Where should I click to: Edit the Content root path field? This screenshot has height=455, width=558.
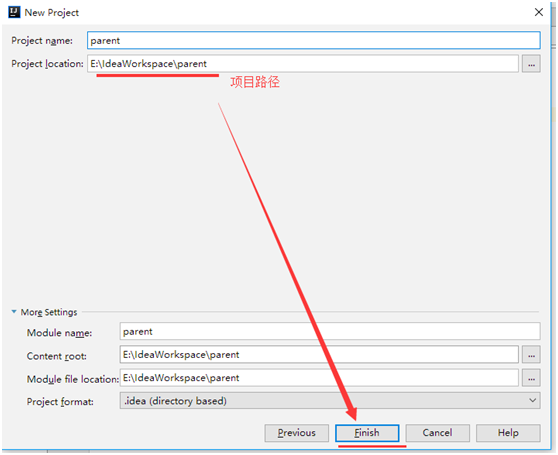(x=319, y=355)
